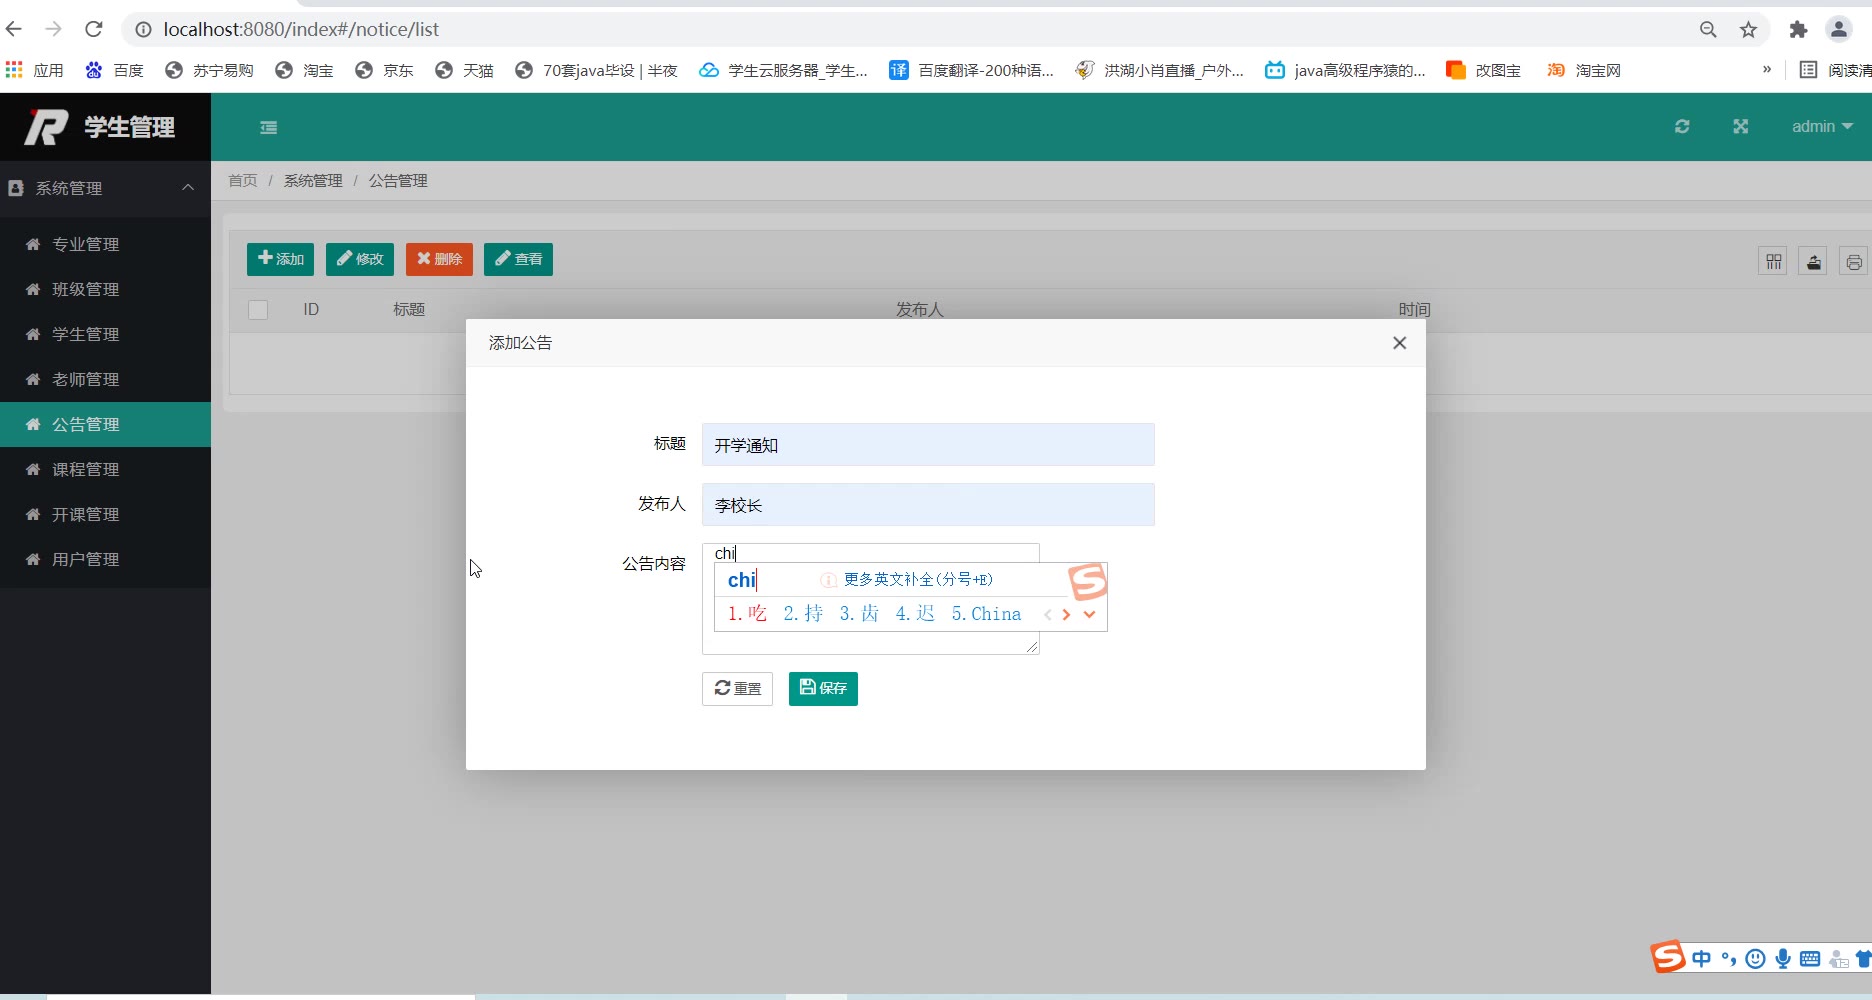The height and width of the screenshot is (1000, 1872).
Task: Click browser back arrow
Action: point(14,29)
